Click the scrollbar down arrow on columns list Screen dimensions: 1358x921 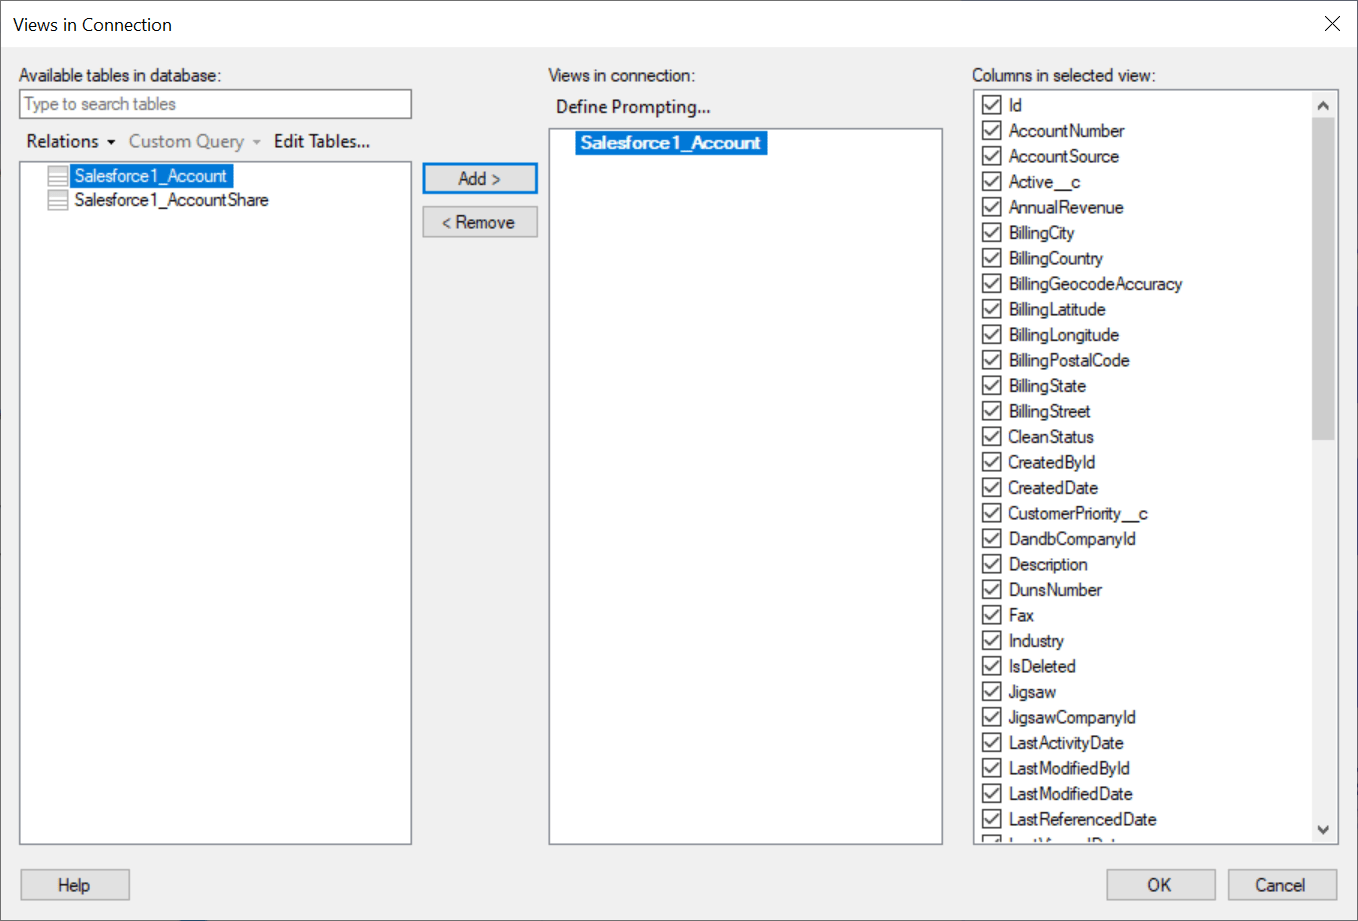click(x=1323, y=830)
